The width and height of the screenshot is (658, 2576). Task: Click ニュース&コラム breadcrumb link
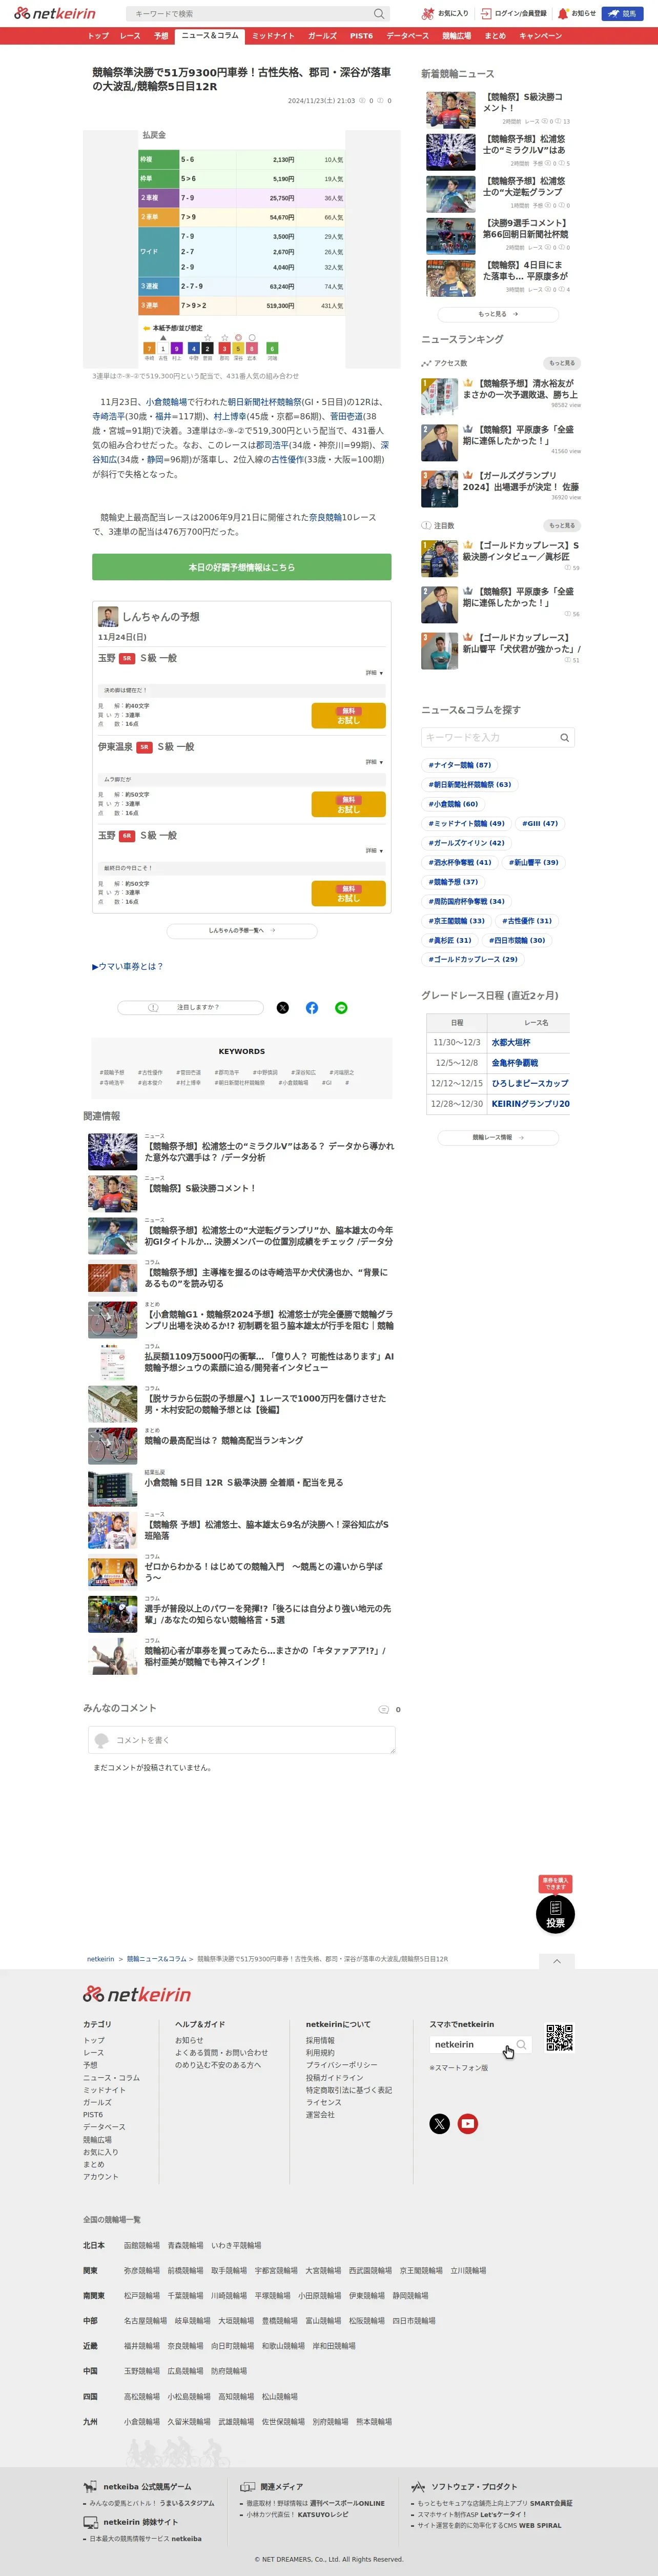coord(156,1959)
